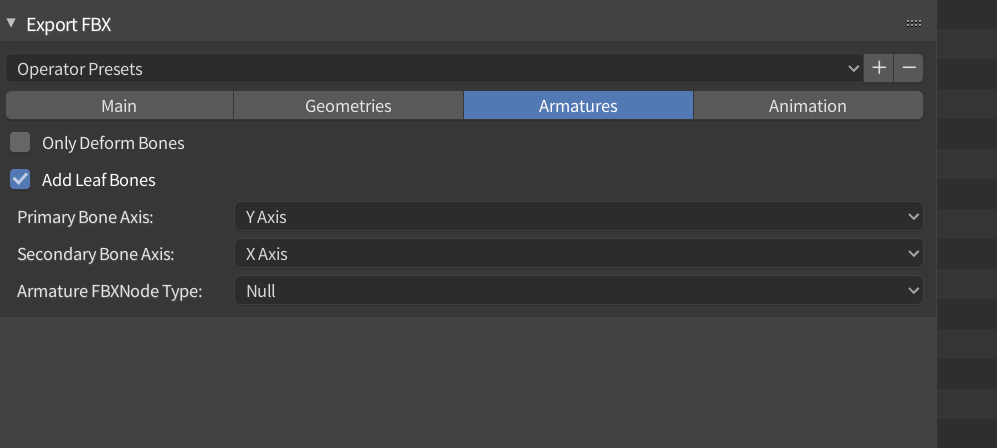
Task: Open the Operator Presets dropdown
Action: pos(434,69)
